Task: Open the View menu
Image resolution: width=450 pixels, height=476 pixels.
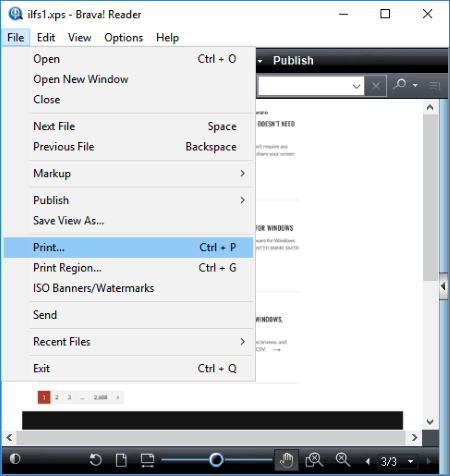Action: [79, 38]
